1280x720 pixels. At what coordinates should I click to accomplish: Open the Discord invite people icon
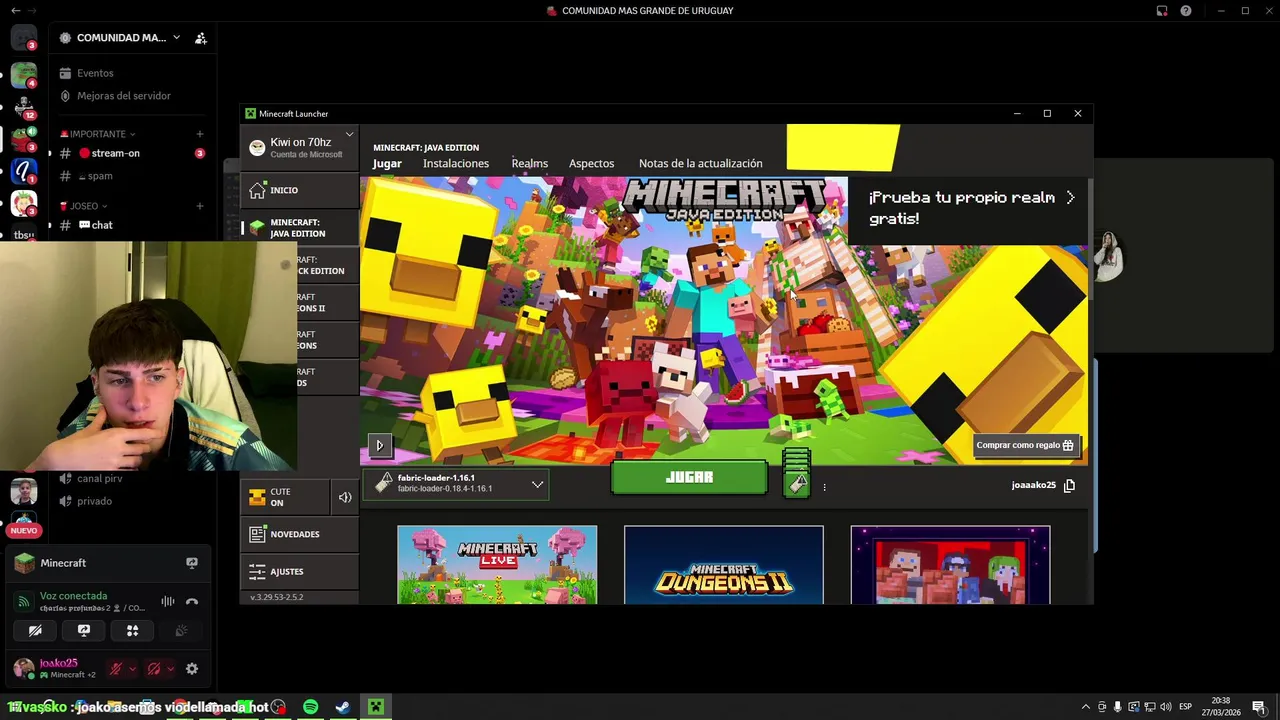click(x=200, y=38)
